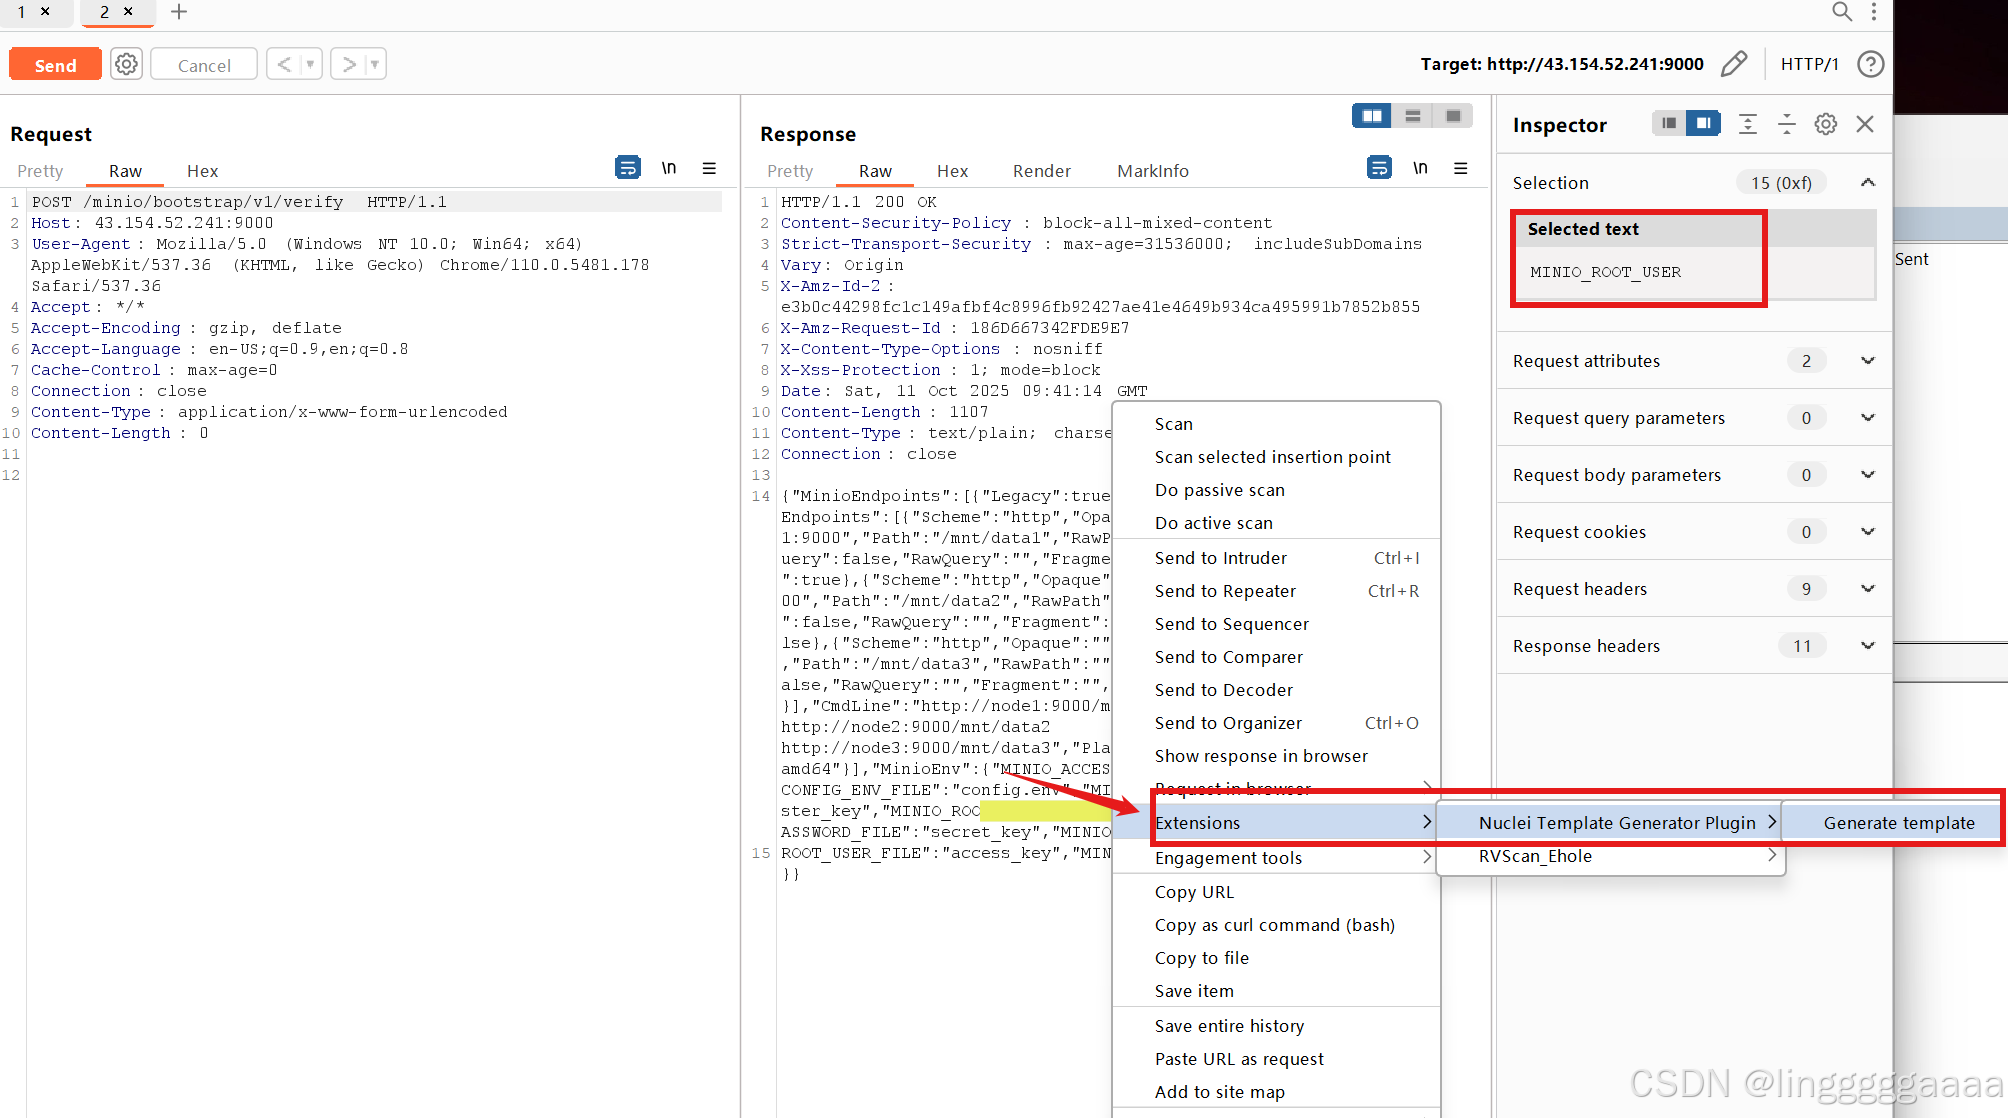Choose Send to Intruder menu entry
Viewport: 2008px width, 1118px height.
[x=1220, y=558]
